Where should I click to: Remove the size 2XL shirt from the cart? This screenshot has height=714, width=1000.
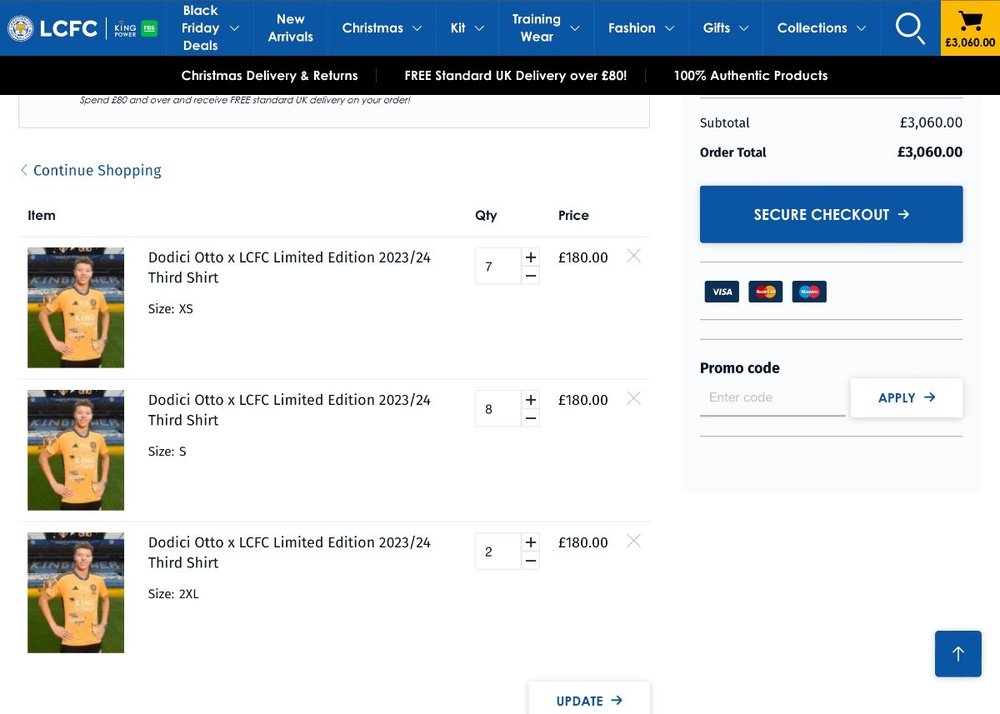click(633, 541)
